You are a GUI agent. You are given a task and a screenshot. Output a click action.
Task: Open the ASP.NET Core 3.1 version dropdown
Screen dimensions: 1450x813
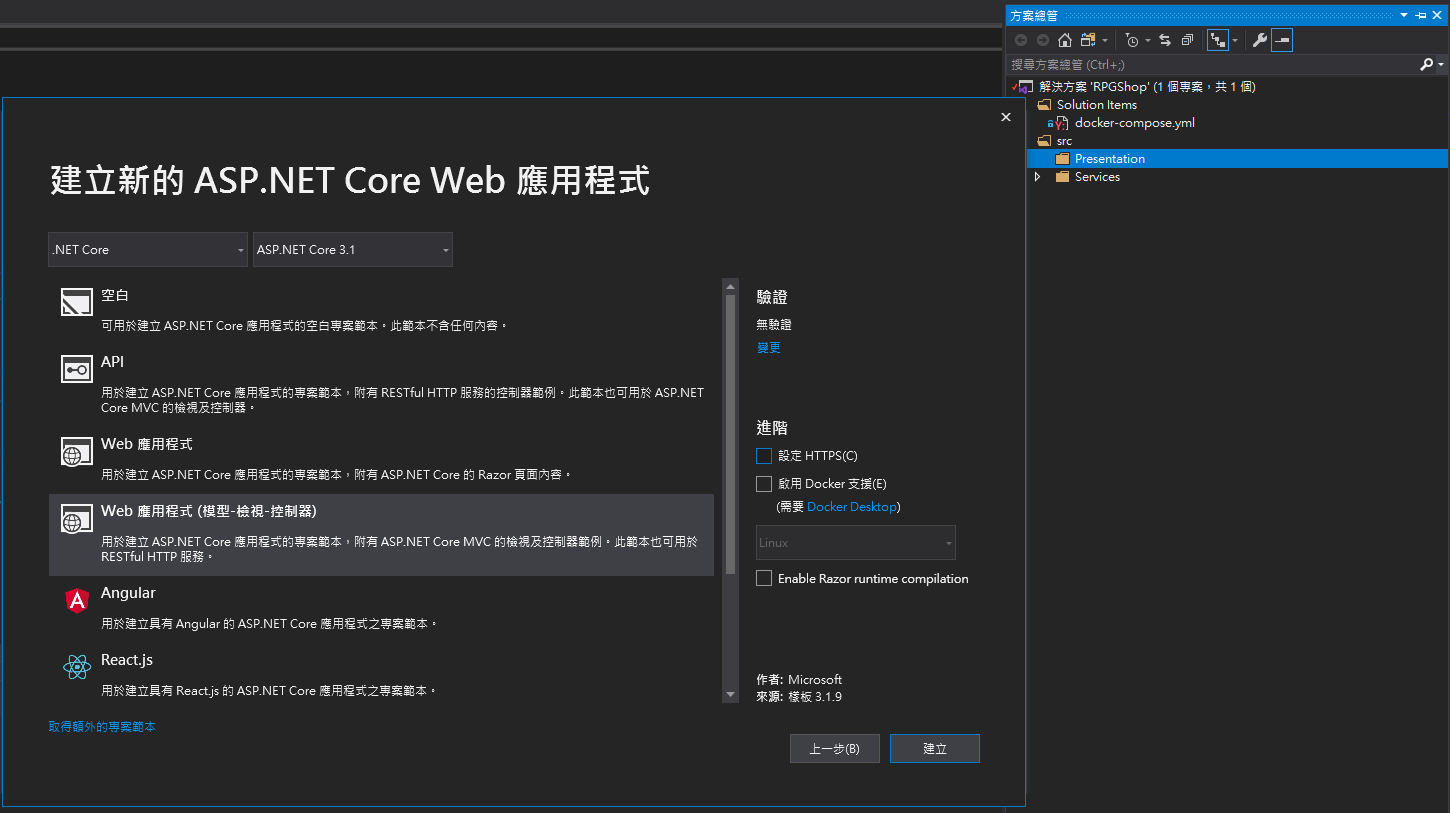353,250
